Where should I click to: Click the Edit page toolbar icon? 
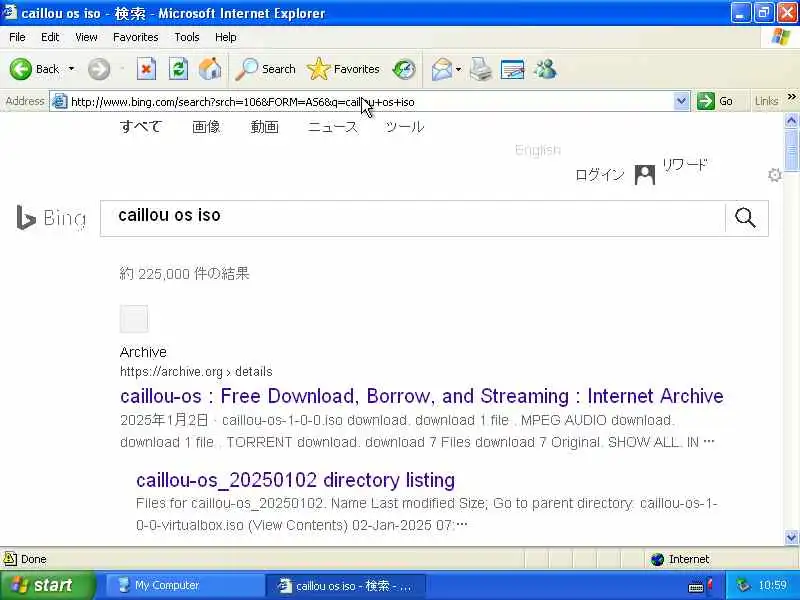[513, 69]
